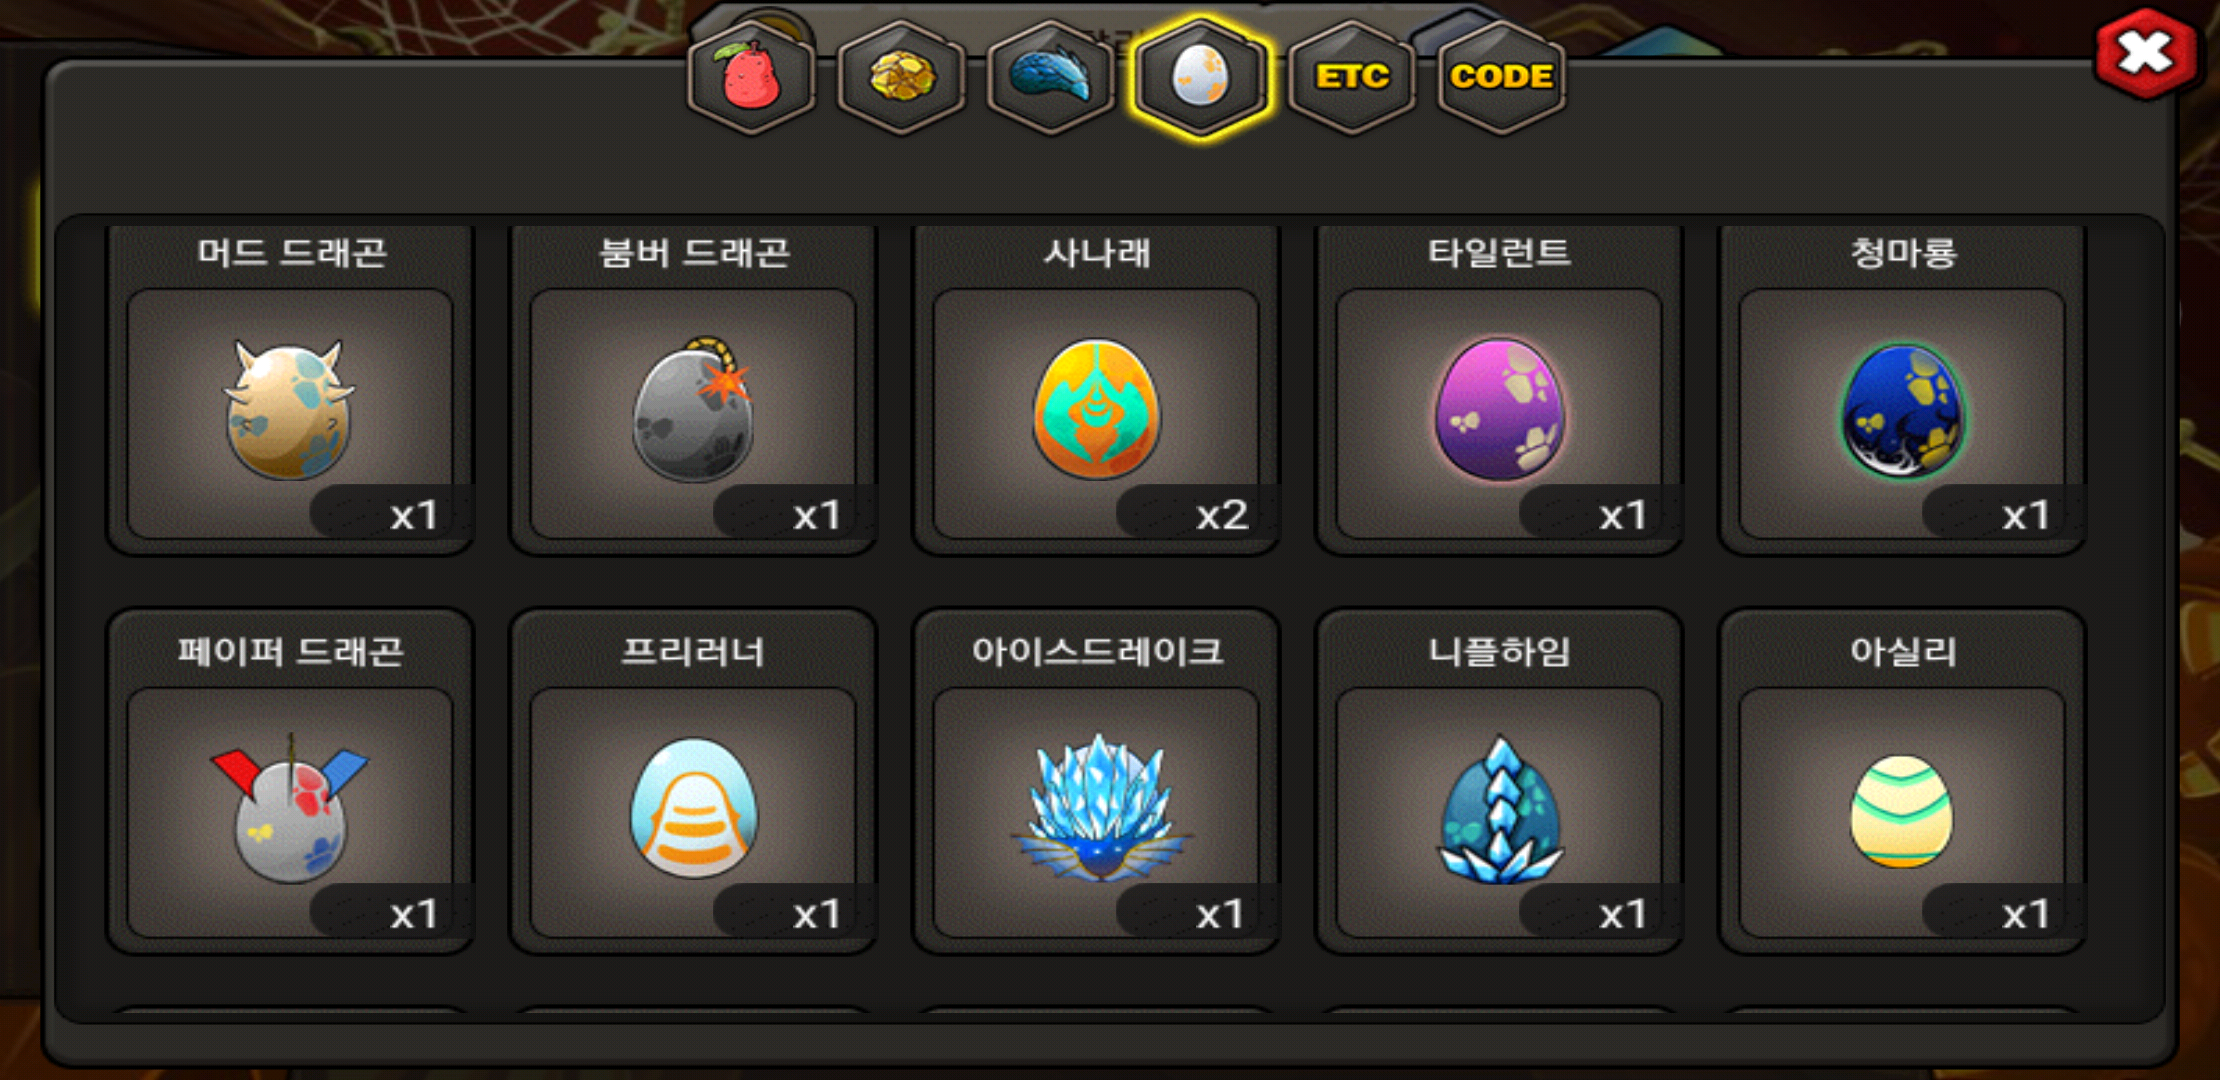Click the x2 count on 사나래
The image size is (2220, 1080).
1222,515
